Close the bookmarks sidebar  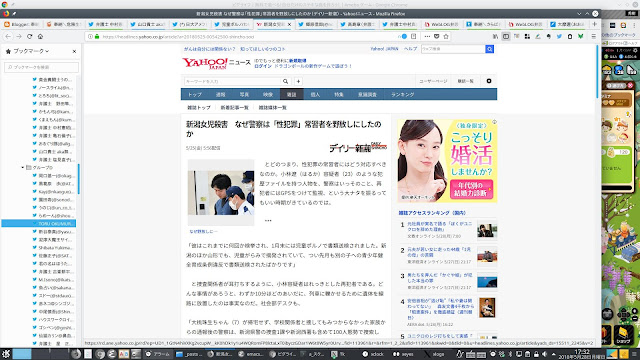coord(74,51)
